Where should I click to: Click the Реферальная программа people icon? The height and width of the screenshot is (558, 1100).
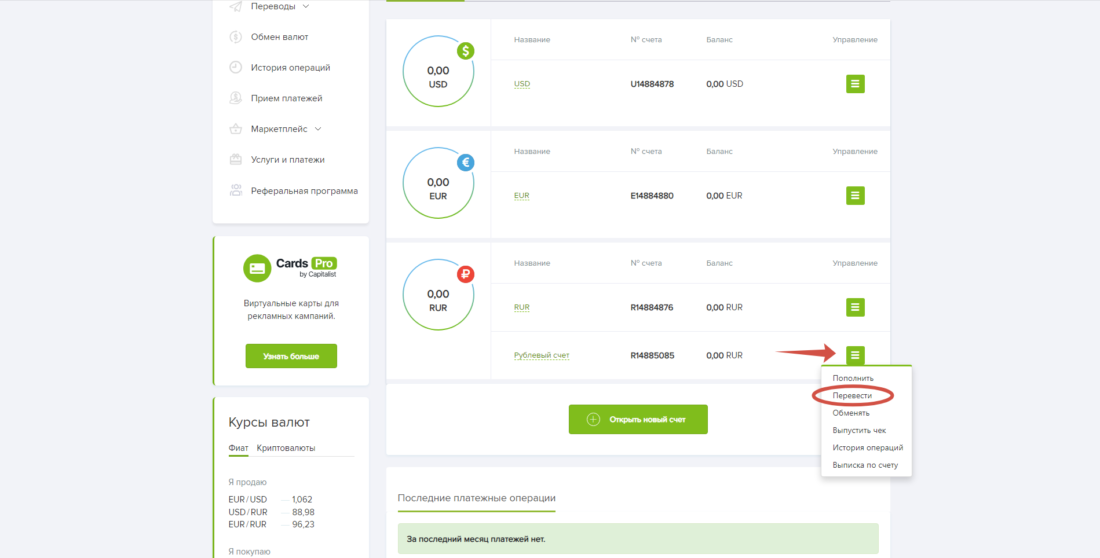236,190
